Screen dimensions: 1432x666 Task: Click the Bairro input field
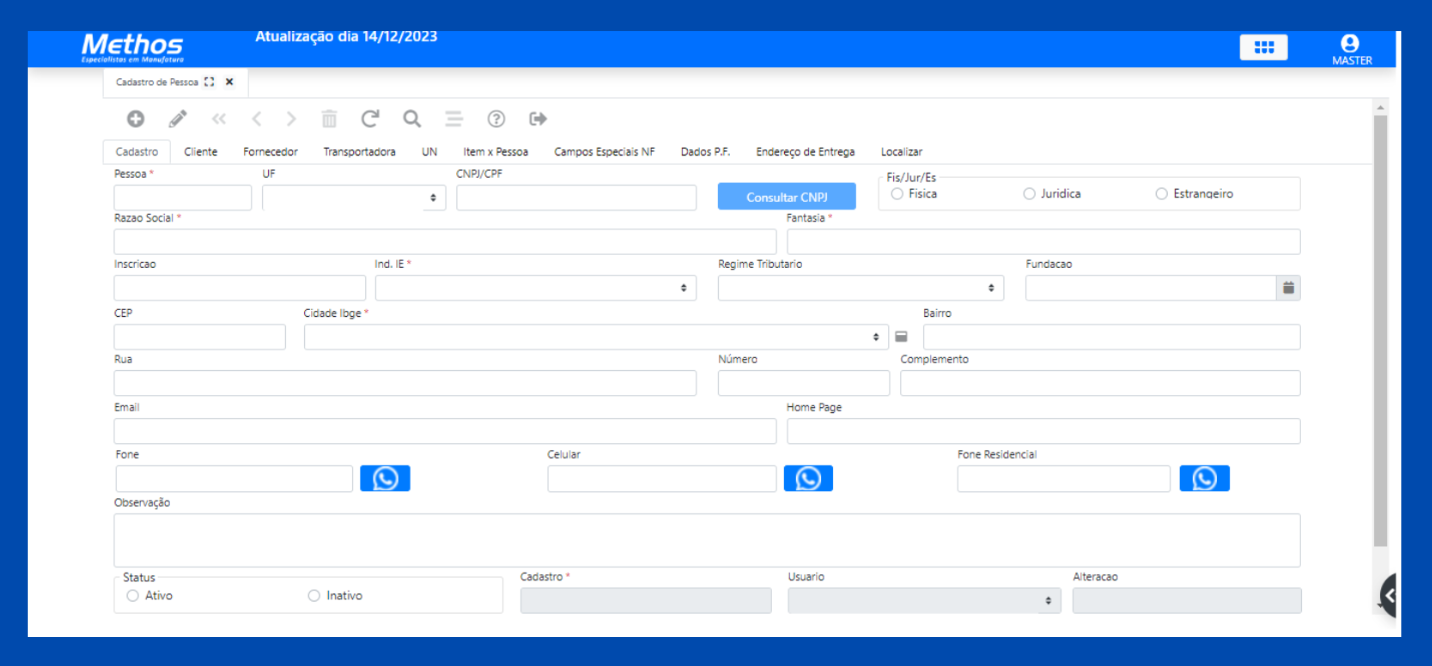[1112, 337]
